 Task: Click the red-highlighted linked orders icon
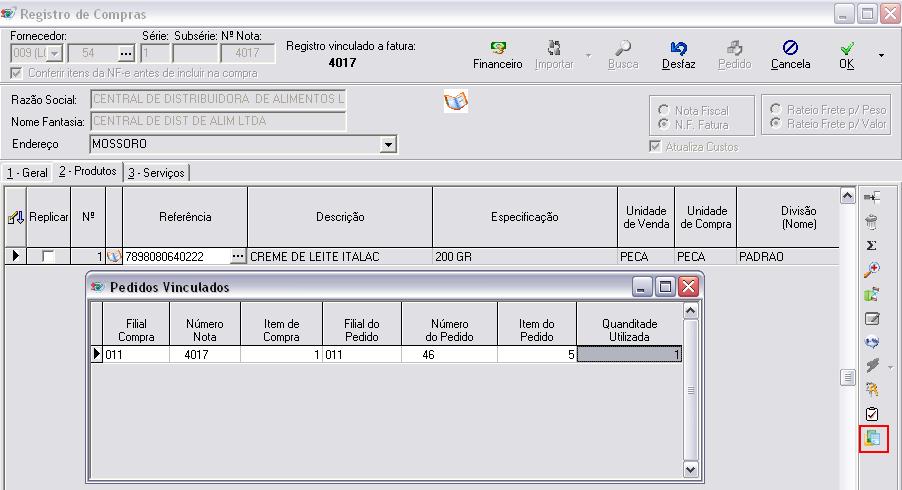(x=873, y=438)
